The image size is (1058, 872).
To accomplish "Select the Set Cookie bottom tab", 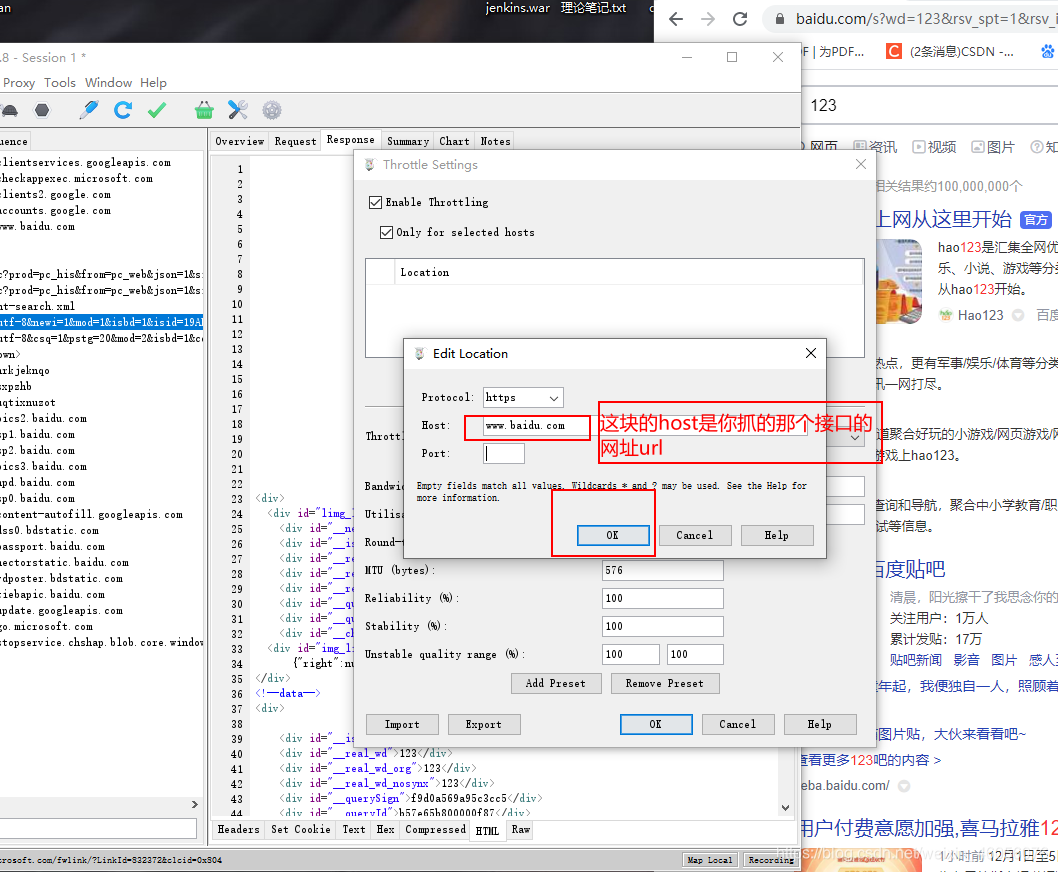I will click(x=301, y=829).
